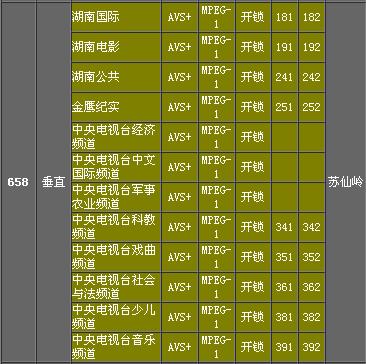This screenshot has width=366, height=364.
Task: Click value 342 in 科教频道 row
Action: tap(311, 227)
